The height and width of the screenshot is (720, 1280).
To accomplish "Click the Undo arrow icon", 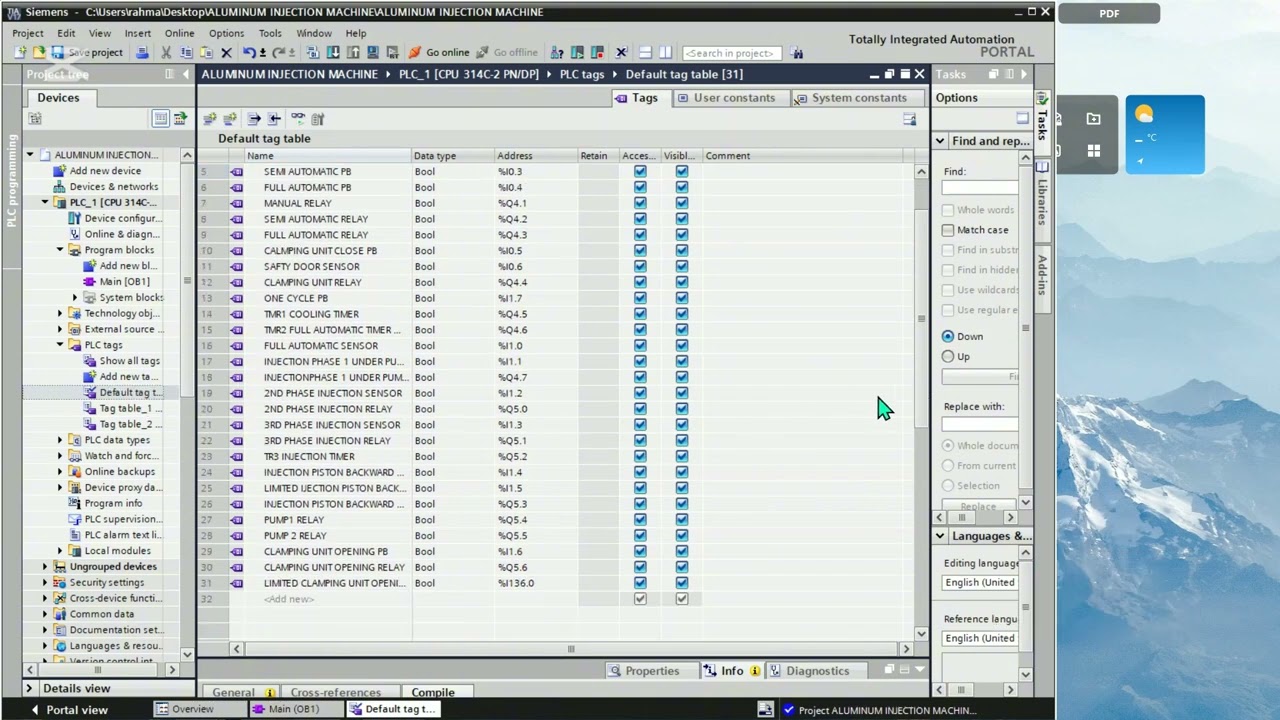I will pos(249,52).
